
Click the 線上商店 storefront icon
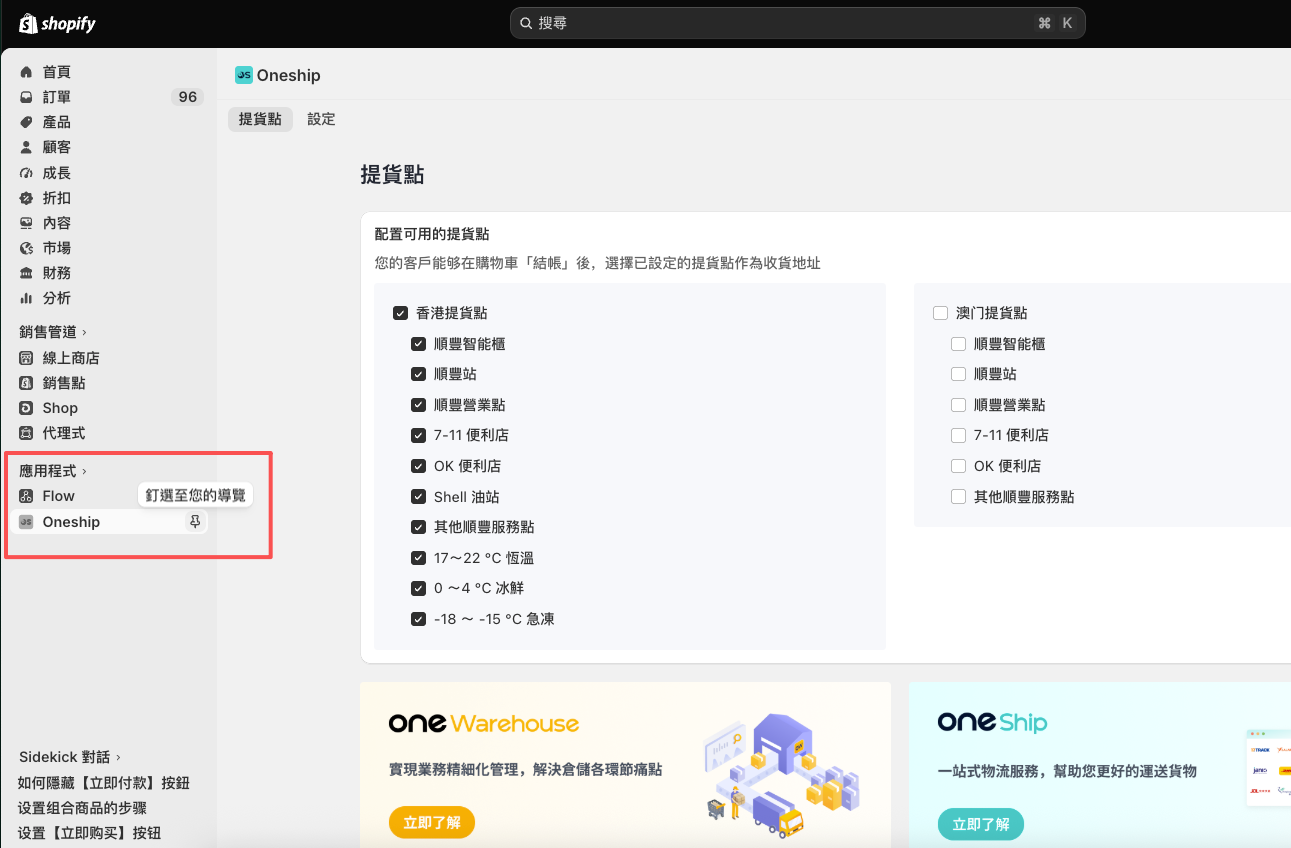click(26, 358)
